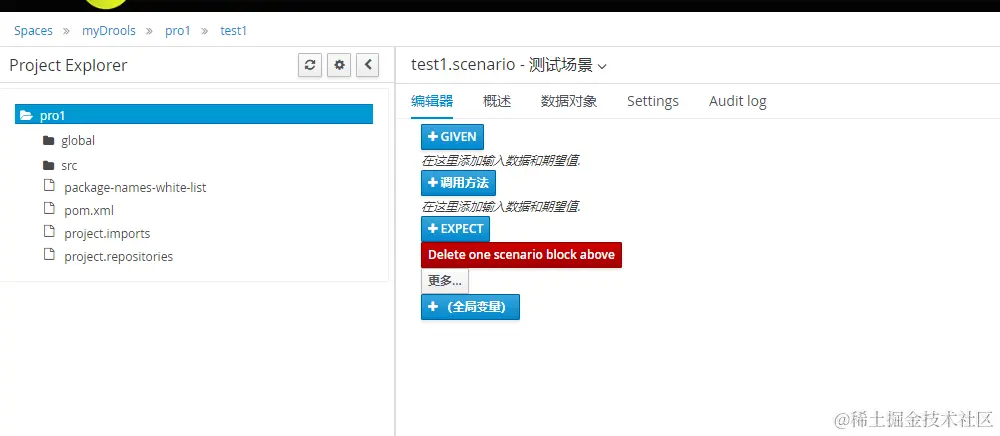Open the 数据对象 tab
This screenshot has height=436, width=1000.
point(569,101)
